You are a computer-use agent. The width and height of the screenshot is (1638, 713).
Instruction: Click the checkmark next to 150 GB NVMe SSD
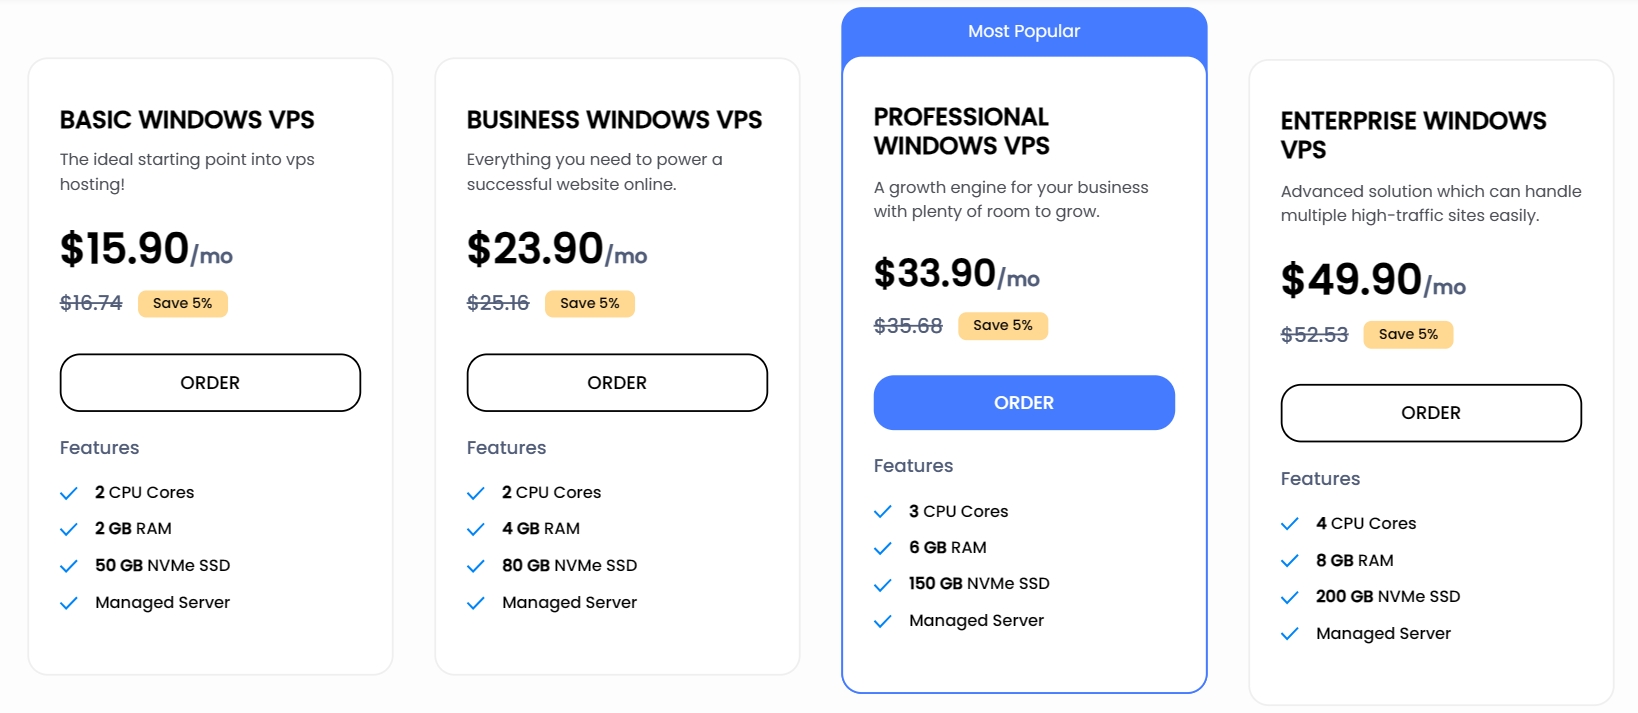884,584
